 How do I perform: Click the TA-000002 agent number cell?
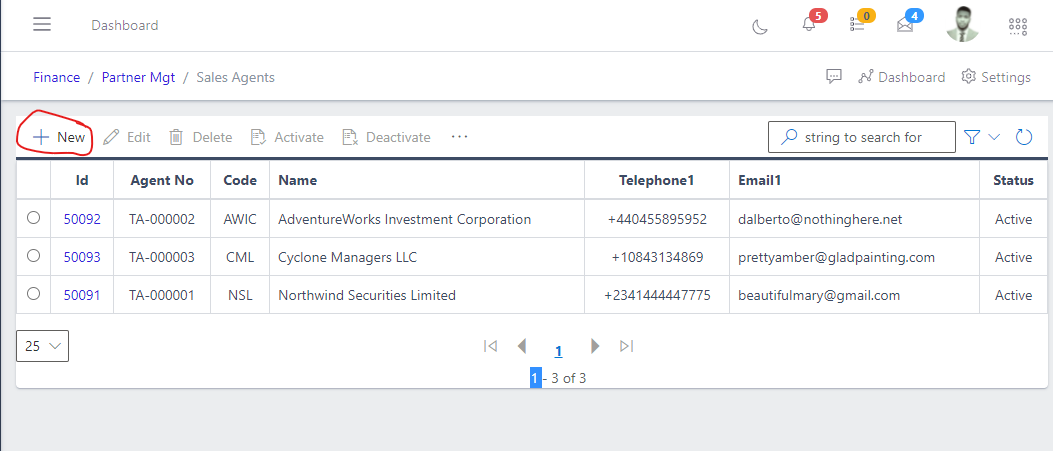point(162,219)
